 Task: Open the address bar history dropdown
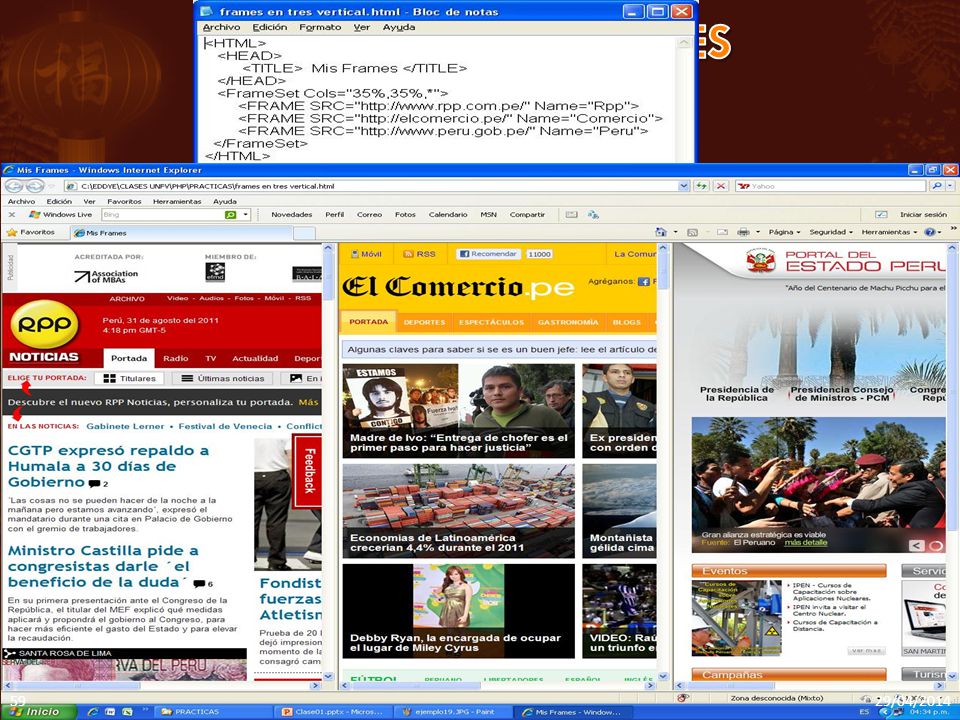point(684,186)
